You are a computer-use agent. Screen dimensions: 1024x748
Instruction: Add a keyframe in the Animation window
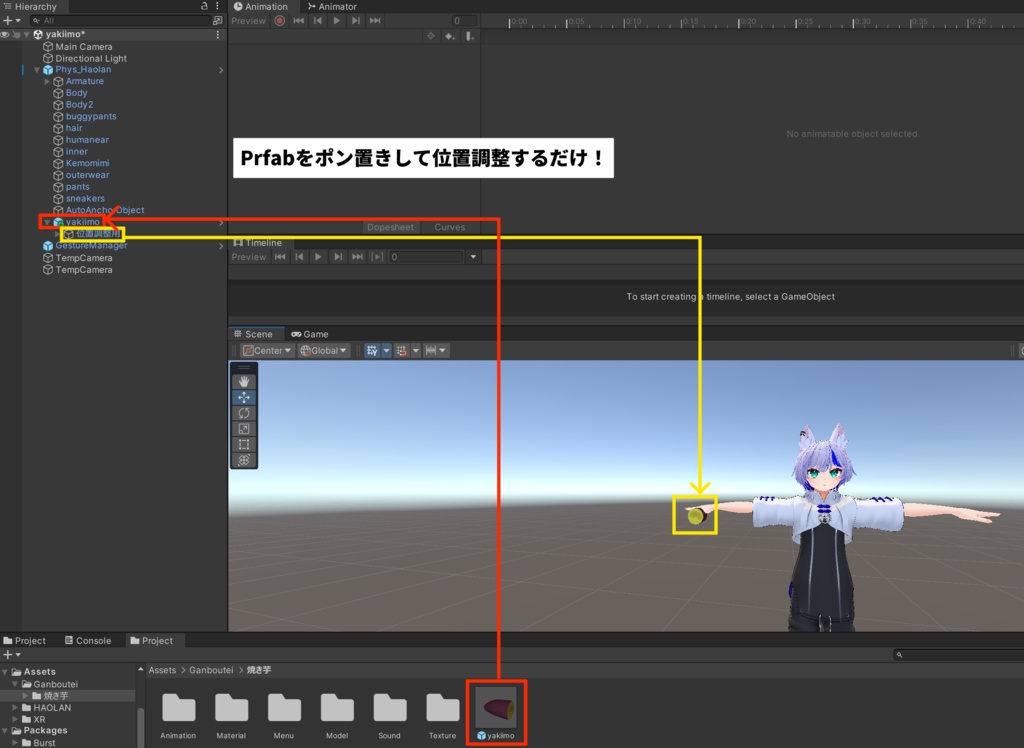point(450,36)
